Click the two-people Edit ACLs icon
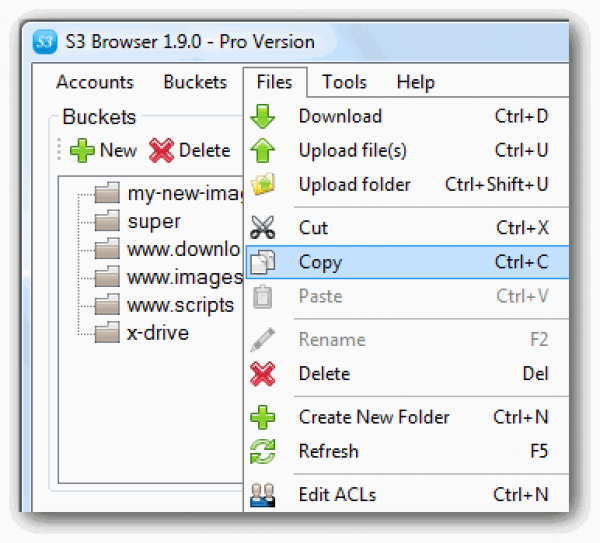Viewport: 600px width, 543px height. tap(262, 495)
